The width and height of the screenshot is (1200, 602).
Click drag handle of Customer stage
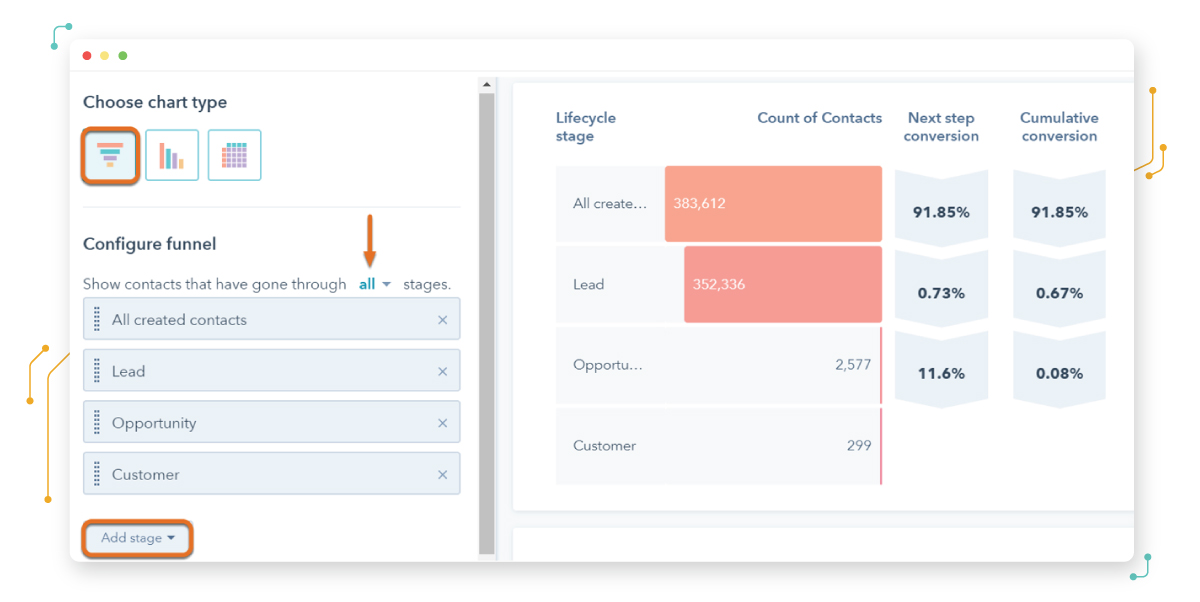click(x=97, y=474)
